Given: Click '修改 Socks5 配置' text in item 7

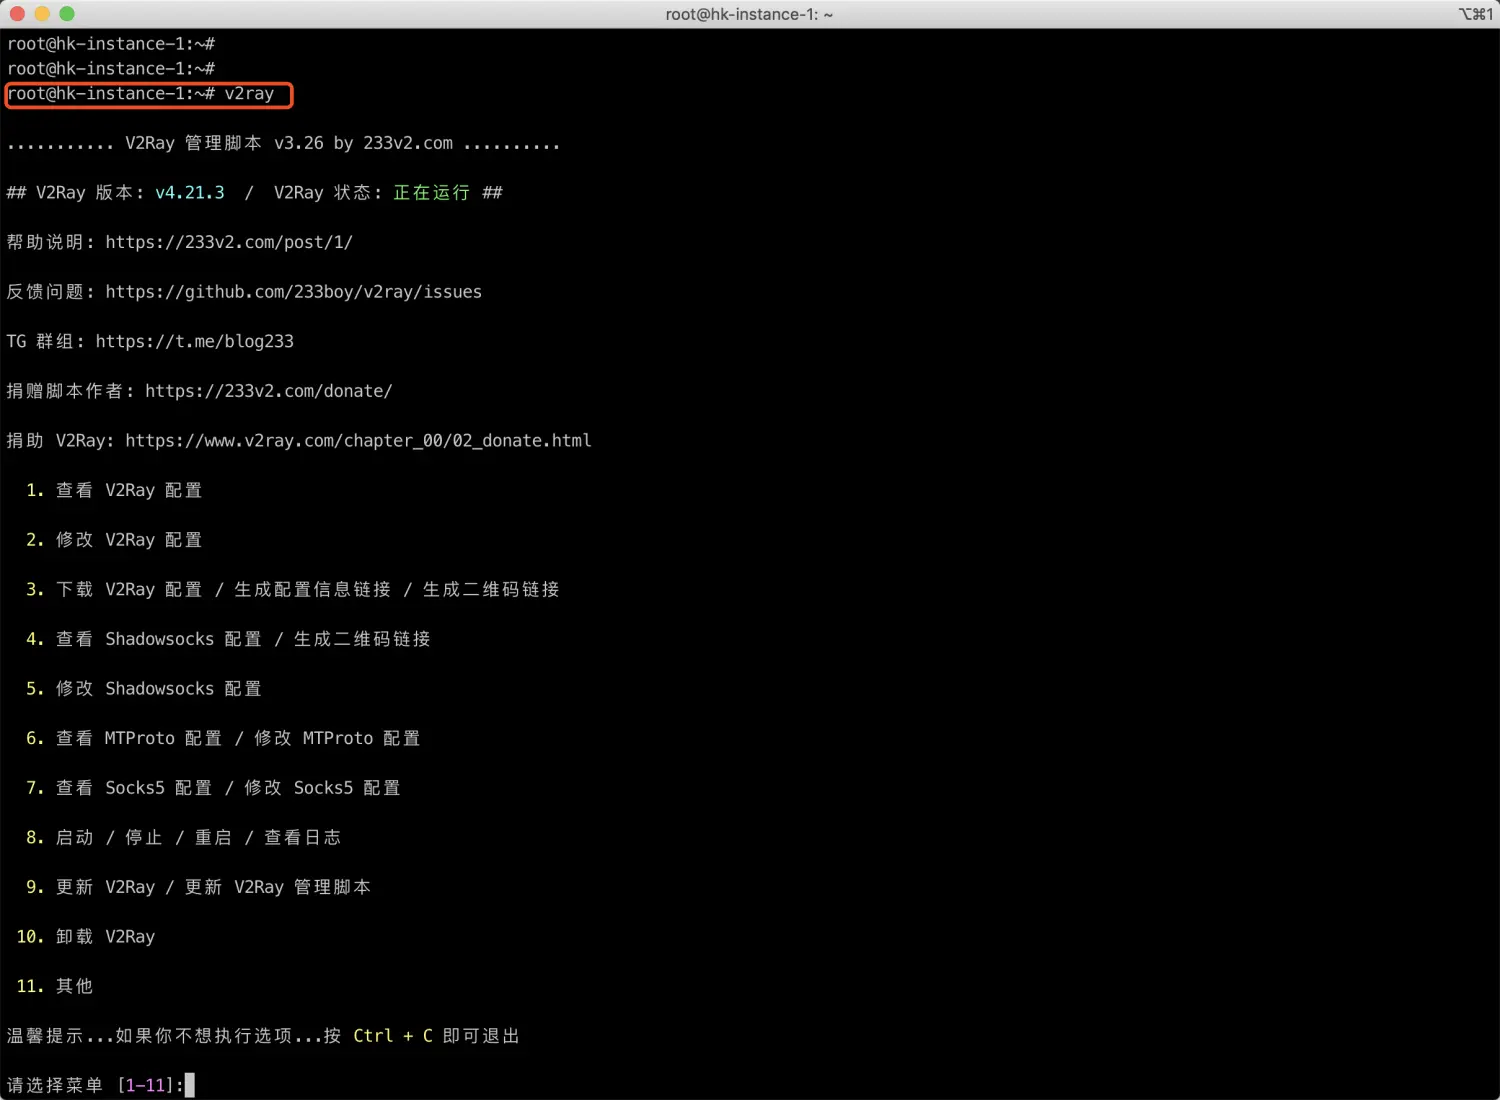Looking at the screenshot, I should pyautogui.click(x=322, y=788).
